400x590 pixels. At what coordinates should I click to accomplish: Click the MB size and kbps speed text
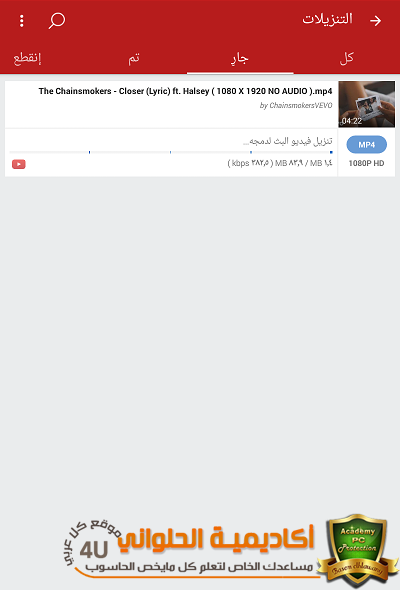click(x=280, y=163)
